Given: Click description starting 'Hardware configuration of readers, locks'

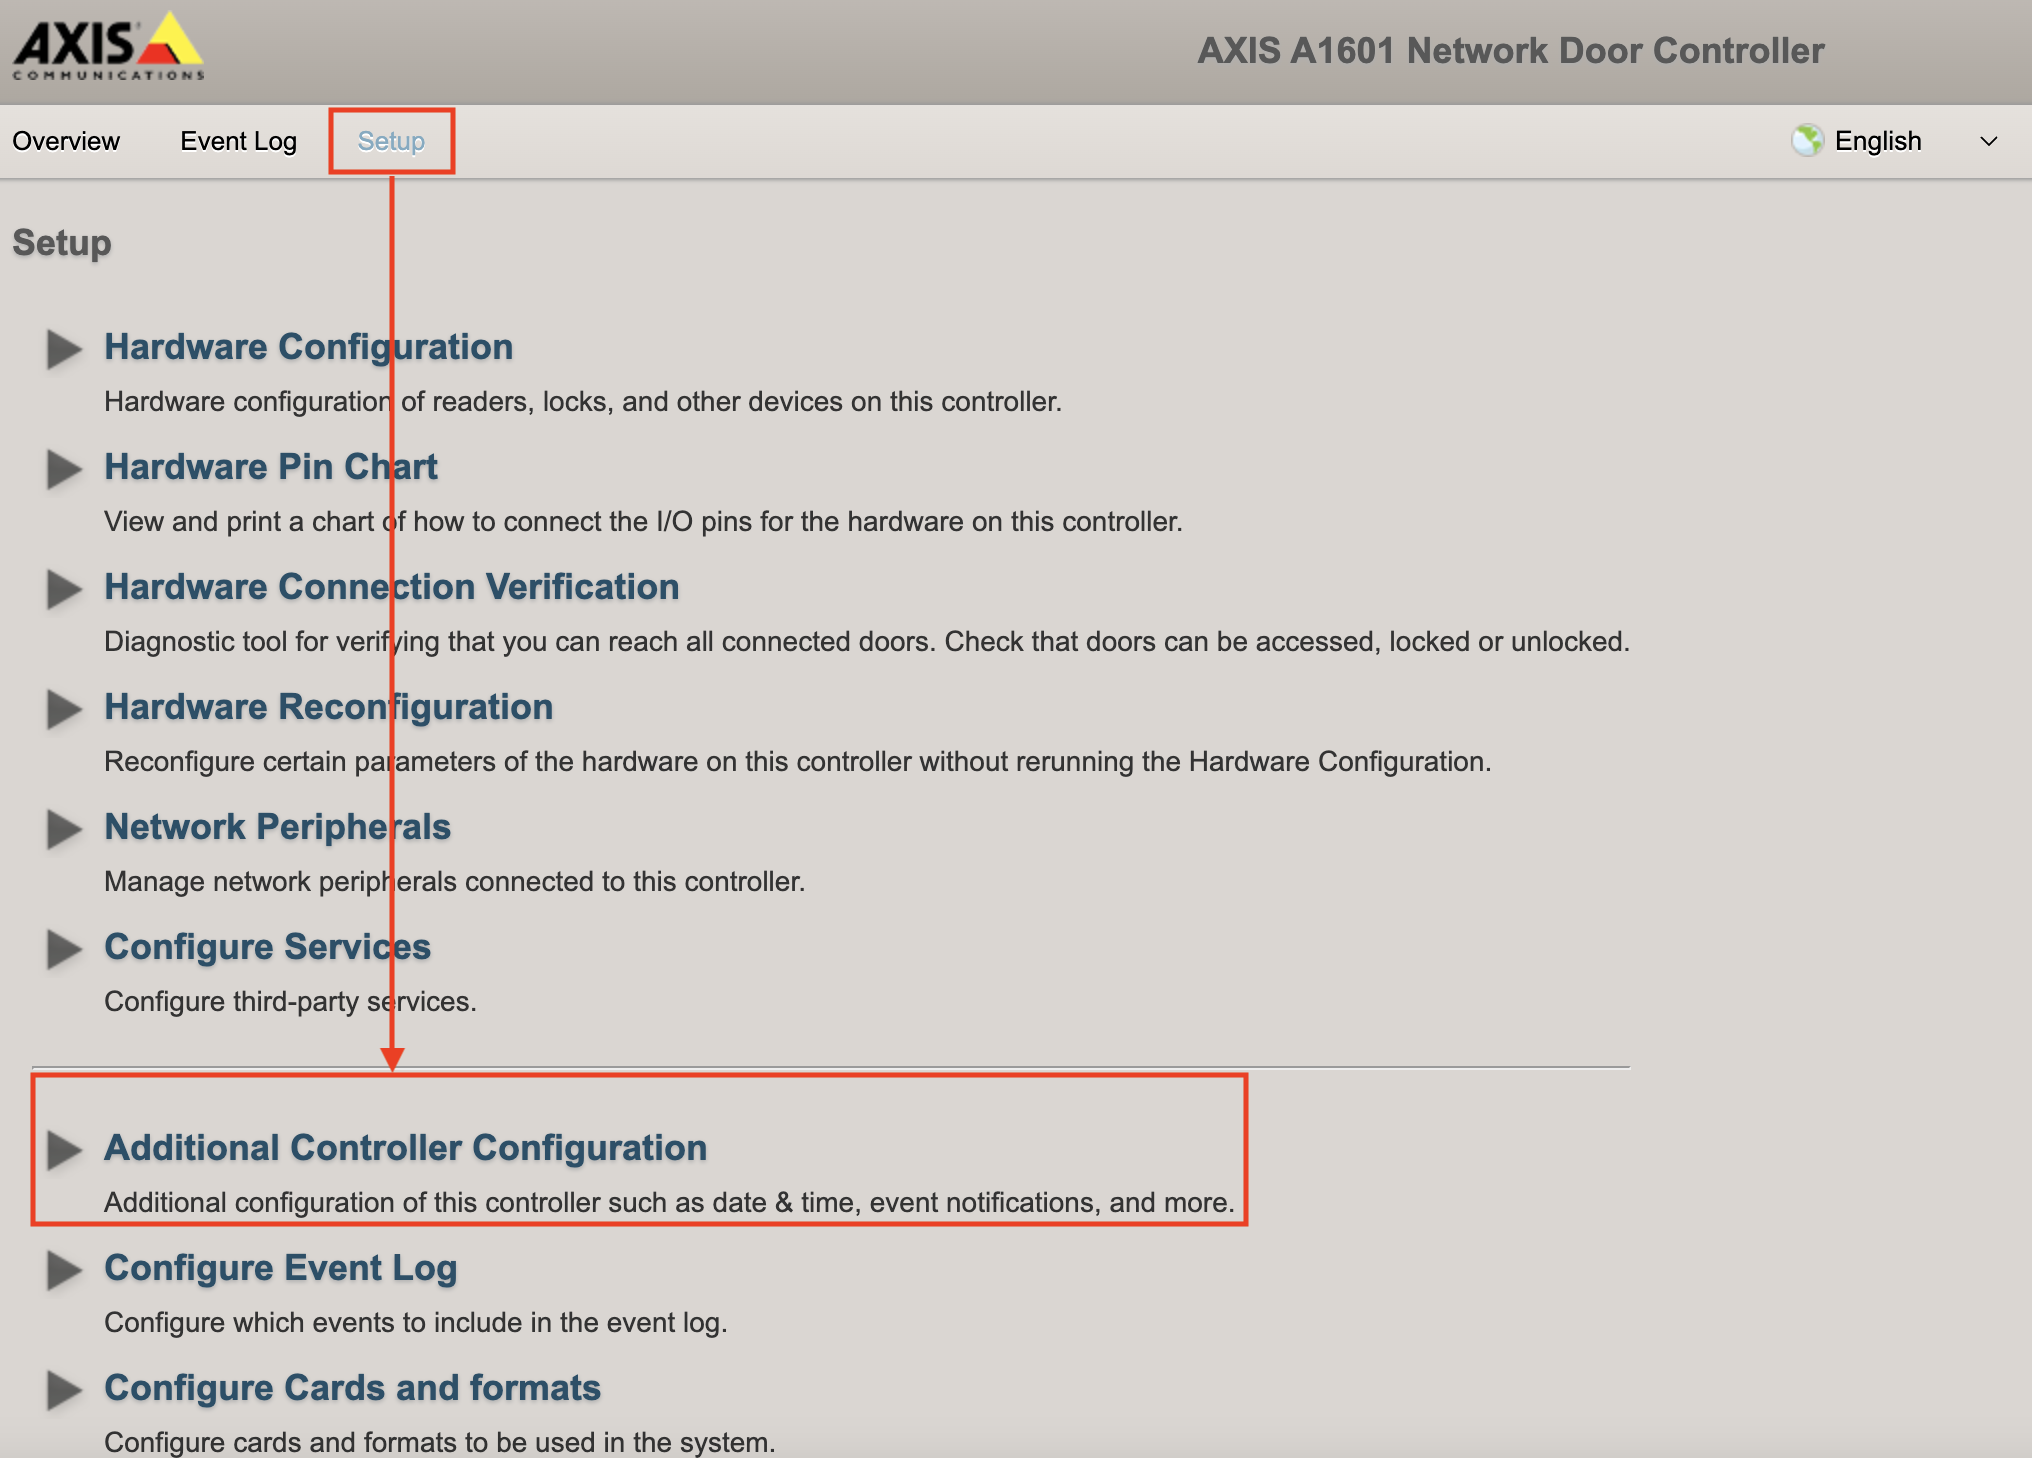Looking at the screenshot, I should pyautogui.click(x=583, y=401).
